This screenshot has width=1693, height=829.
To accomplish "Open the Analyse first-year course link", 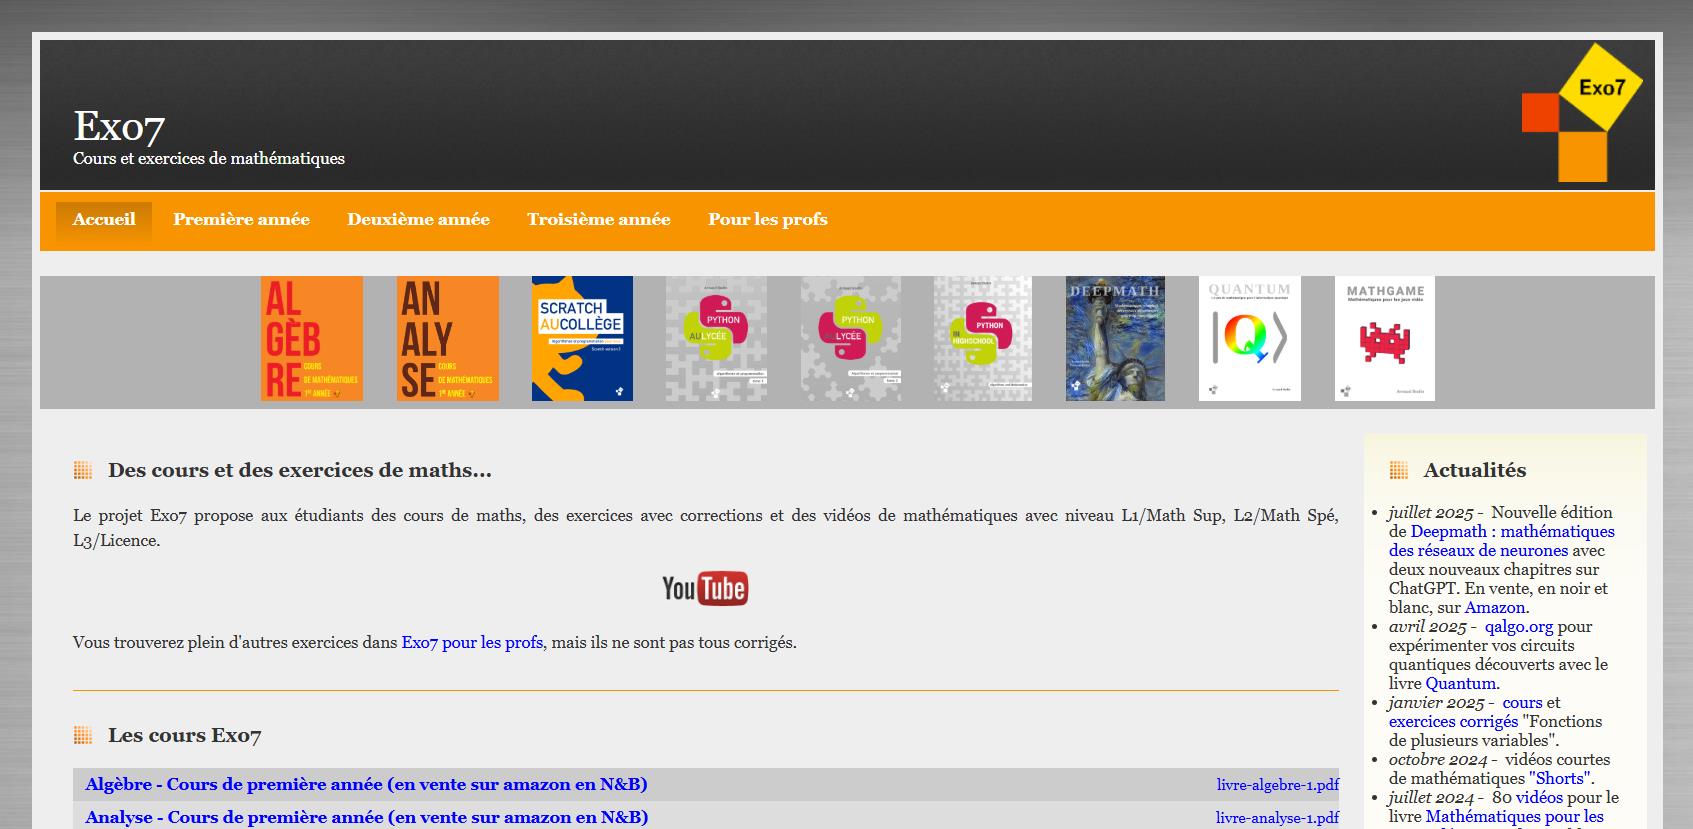I will pos(366,817).
